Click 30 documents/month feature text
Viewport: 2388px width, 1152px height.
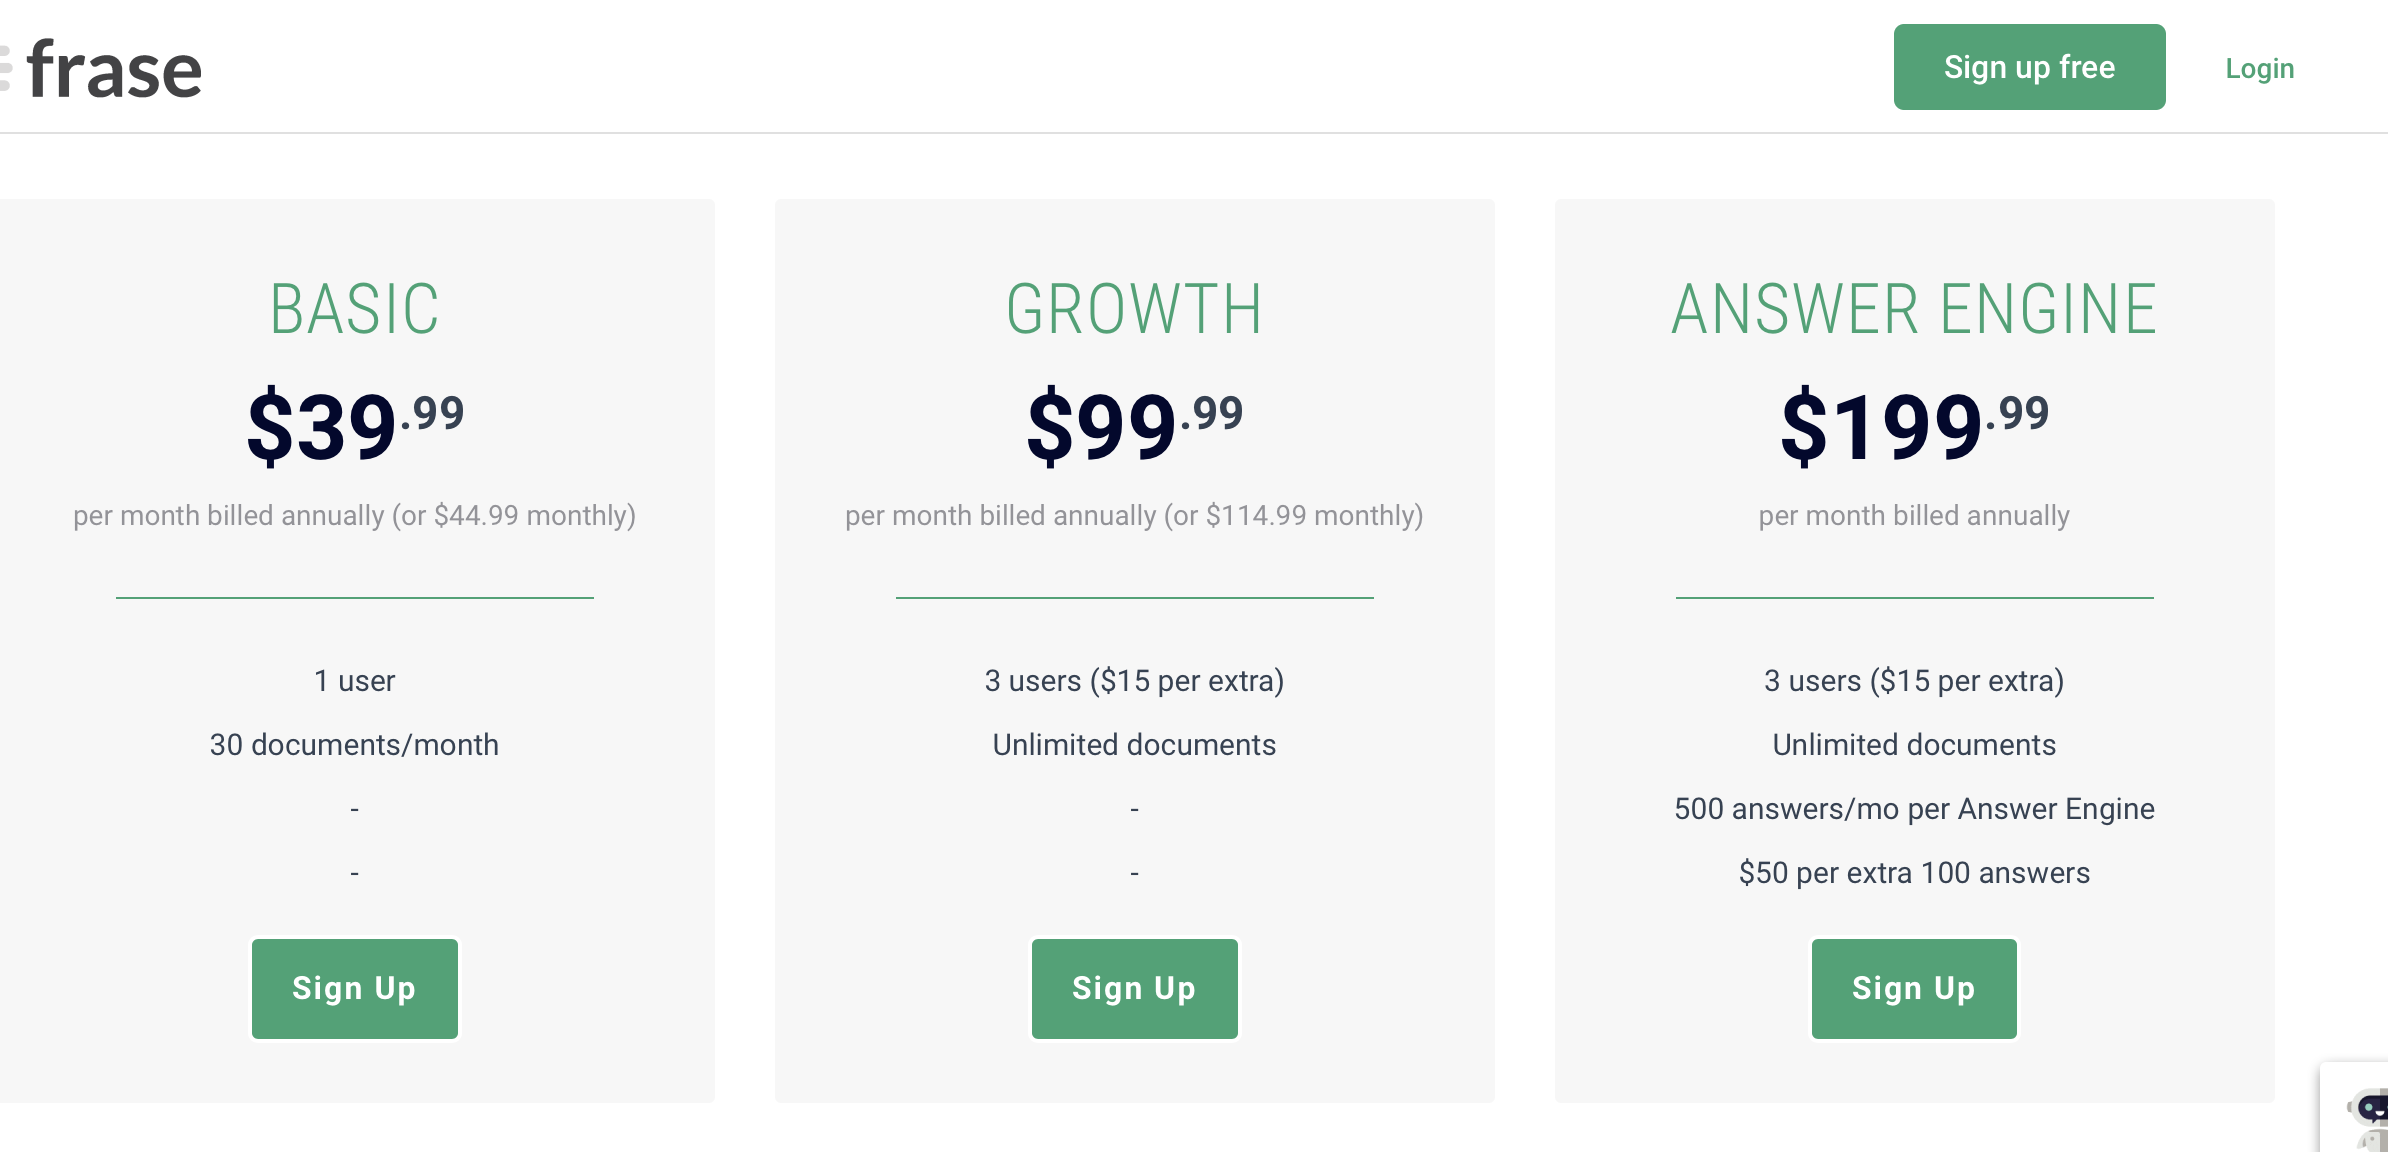pos(354,745)
